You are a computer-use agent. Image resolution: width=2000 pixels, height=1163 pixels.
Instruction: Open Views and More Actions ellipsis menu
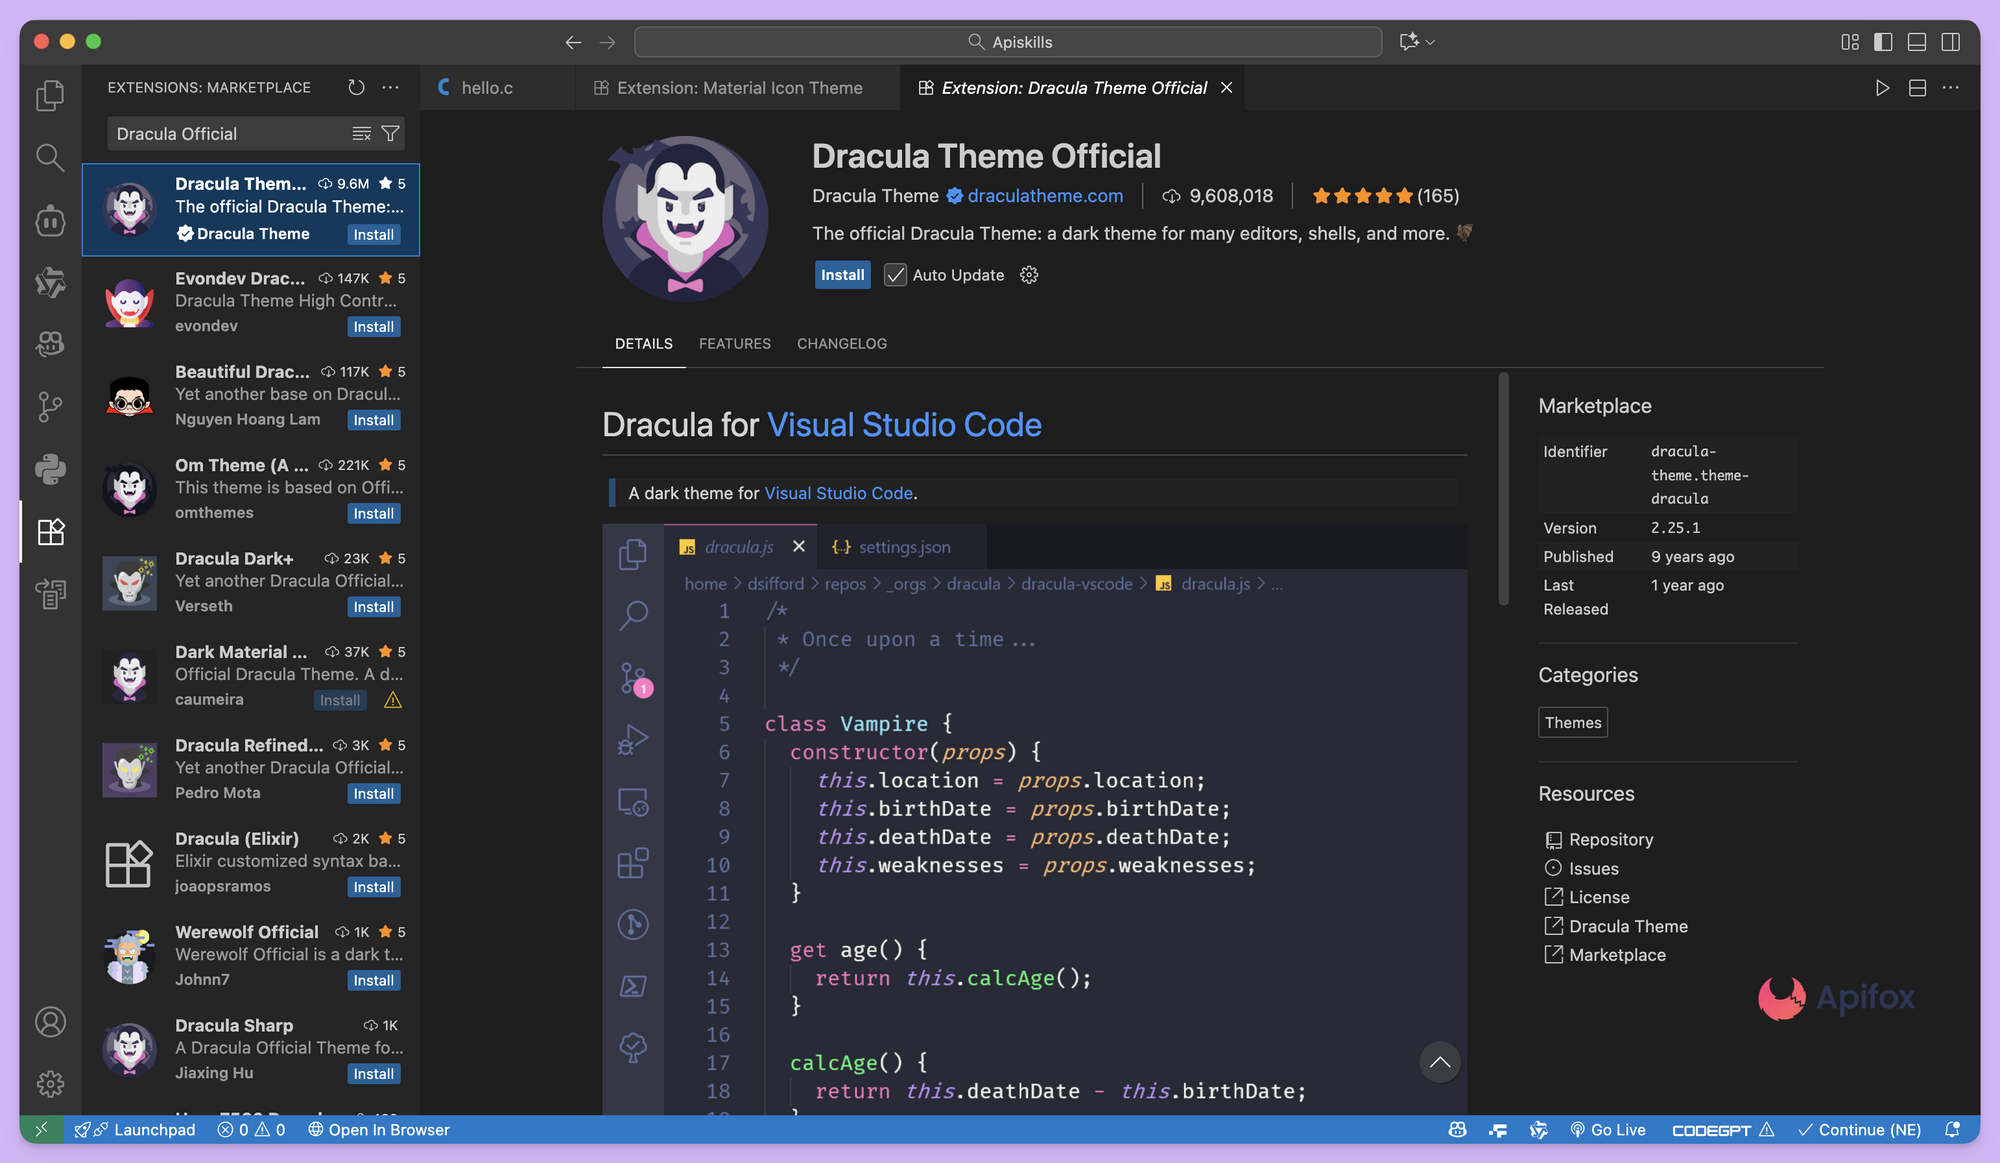pos(391,88)
